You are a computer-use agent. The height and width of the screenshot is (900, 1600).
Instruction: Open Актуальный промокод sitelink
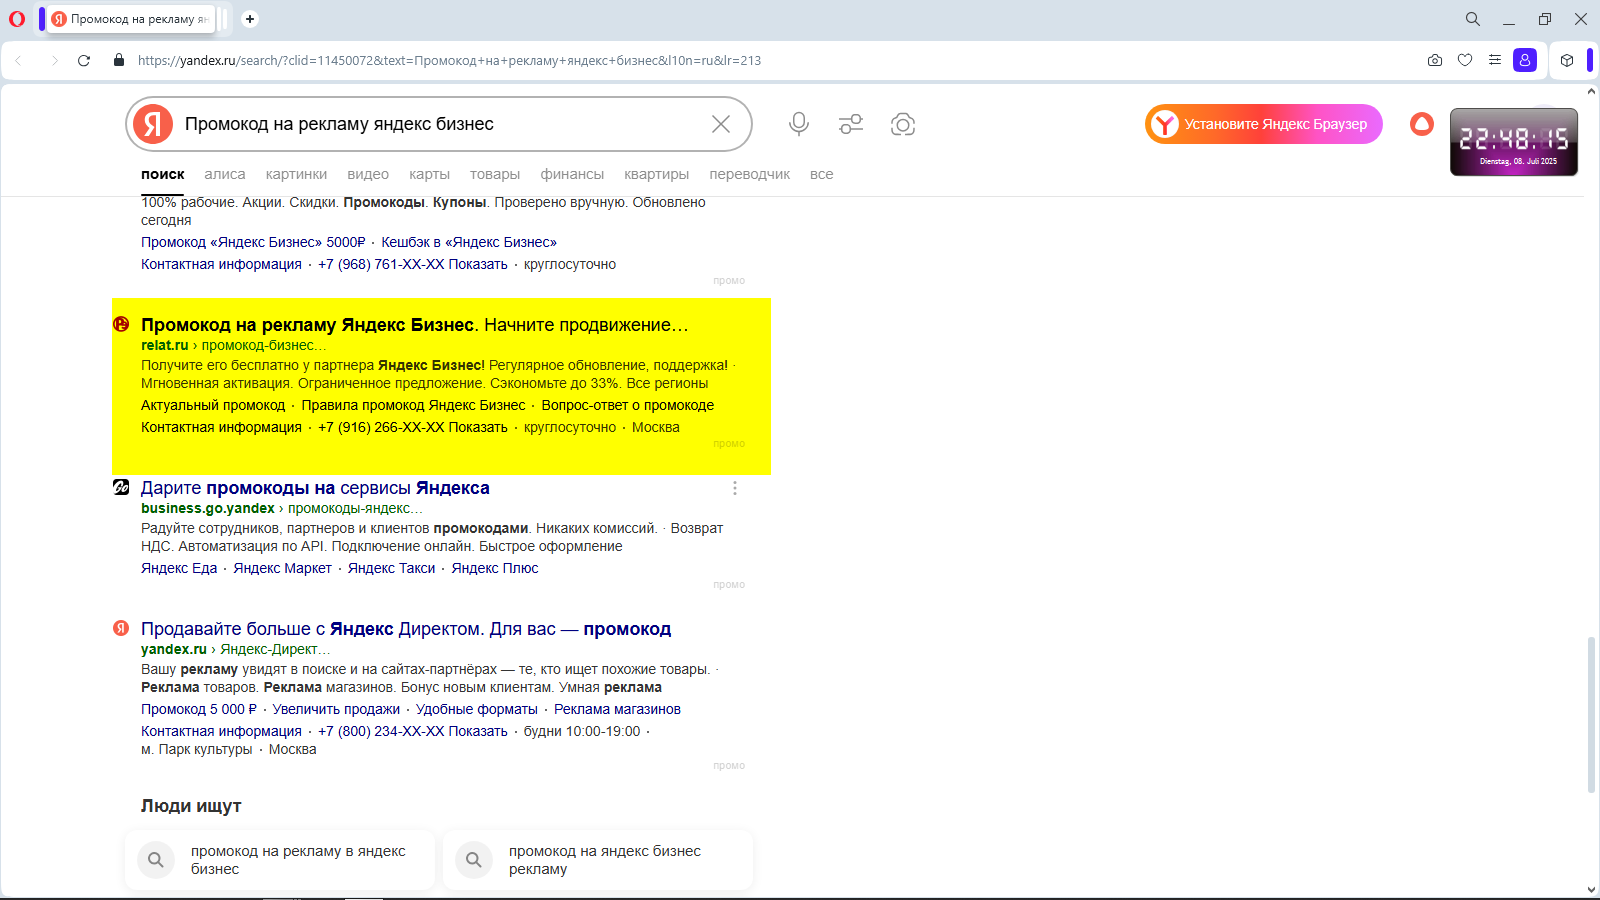[x=213, y=405]
